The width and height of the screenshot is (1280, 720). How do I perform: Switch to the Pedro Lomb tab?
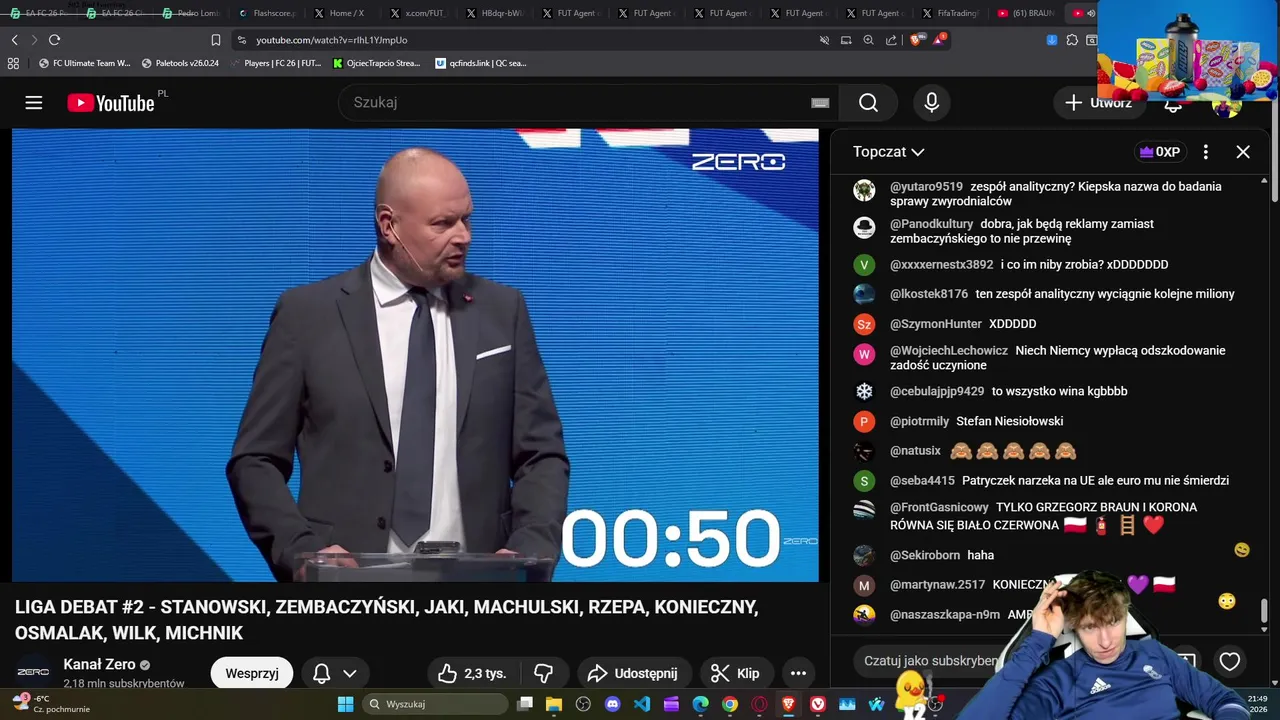coord(190,13)
